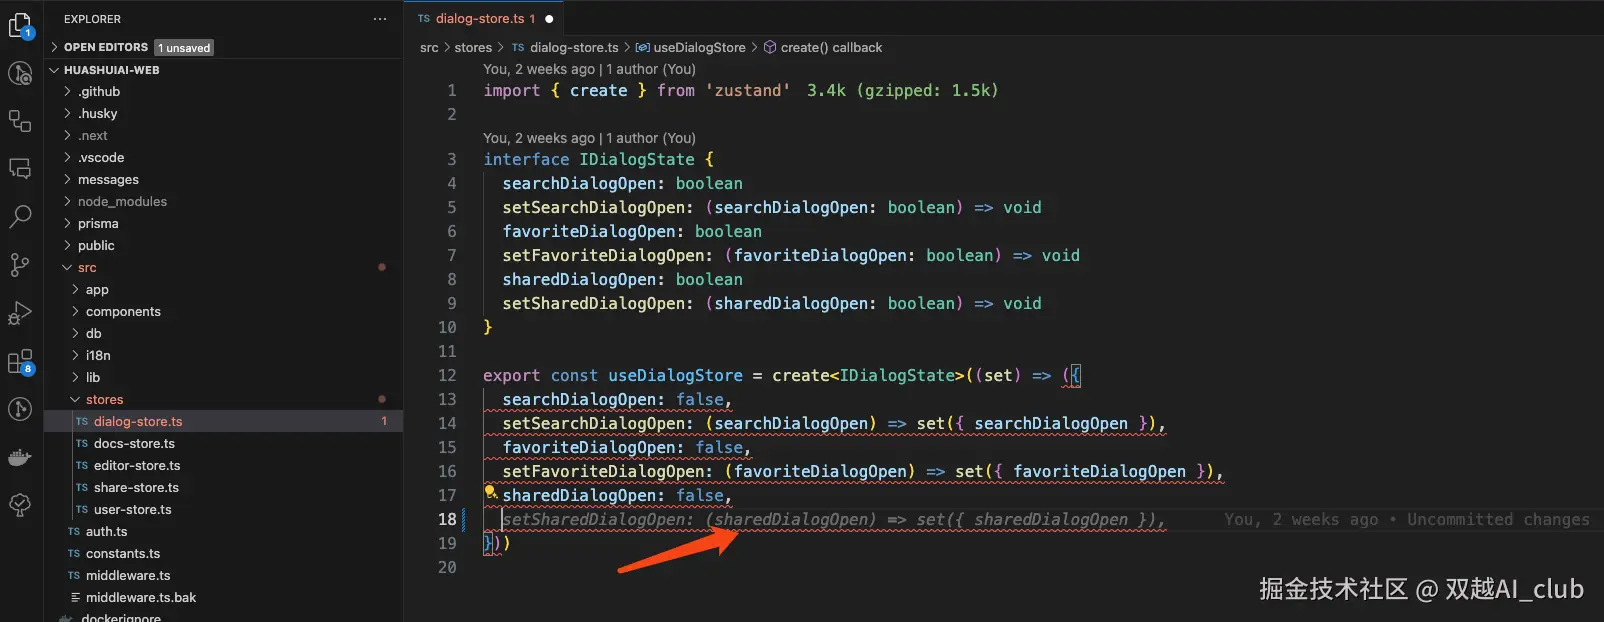Click the blame codelens above line 1
The image size is (1604, 622).
pyautogui.click(x=589, y=69)
